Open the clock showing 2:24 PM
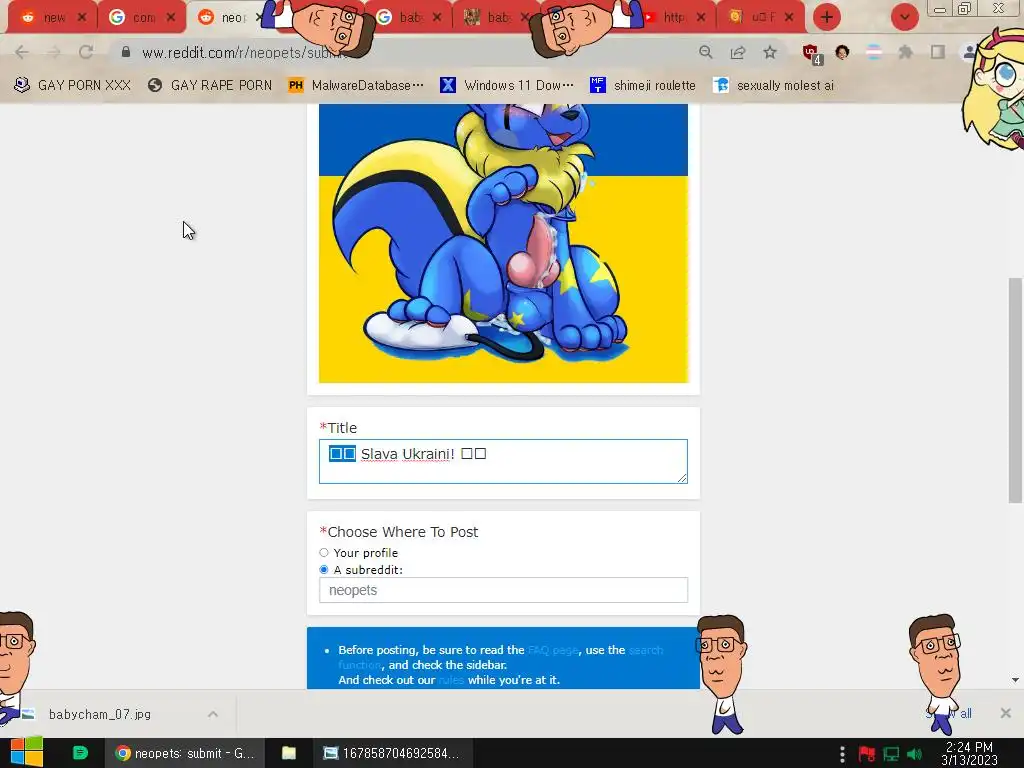The image size is (1024, 768). [x=970, y=754]
